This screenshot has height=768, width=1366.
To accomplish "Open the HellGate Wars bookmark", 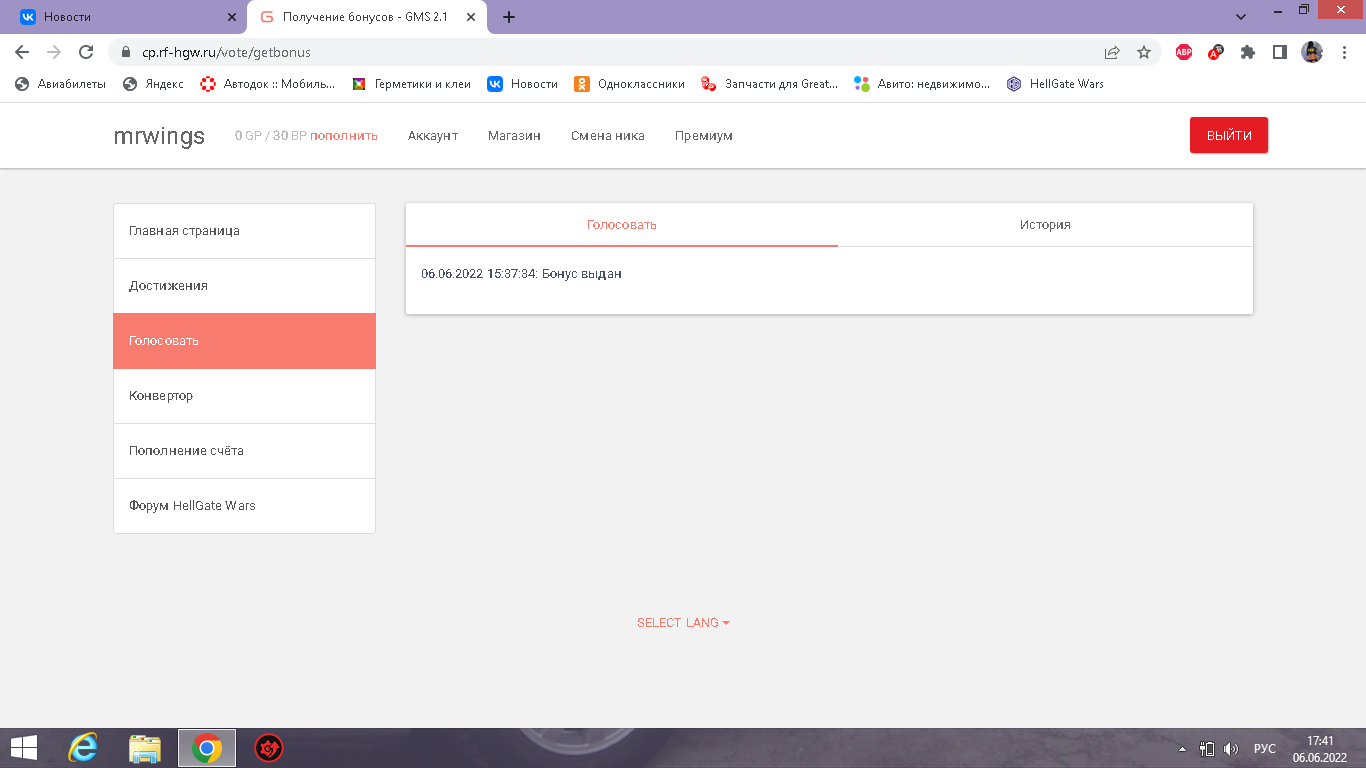I will pyautogui.click(x=1055, y=84).
